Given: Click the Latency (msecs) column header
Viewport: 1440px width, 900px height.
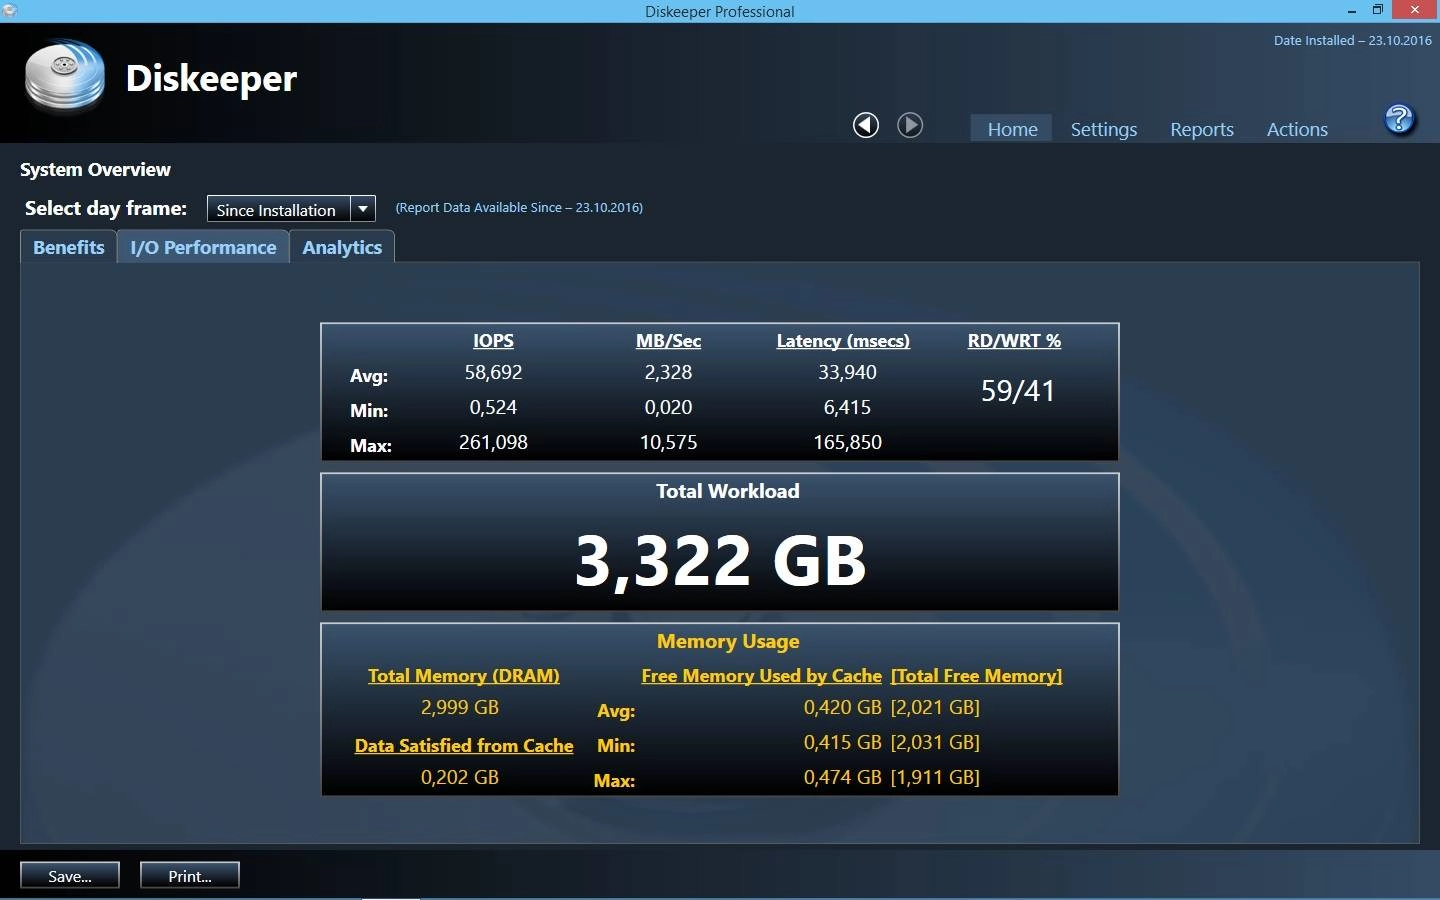Looking at the screenshot, I should coord(843,341).
